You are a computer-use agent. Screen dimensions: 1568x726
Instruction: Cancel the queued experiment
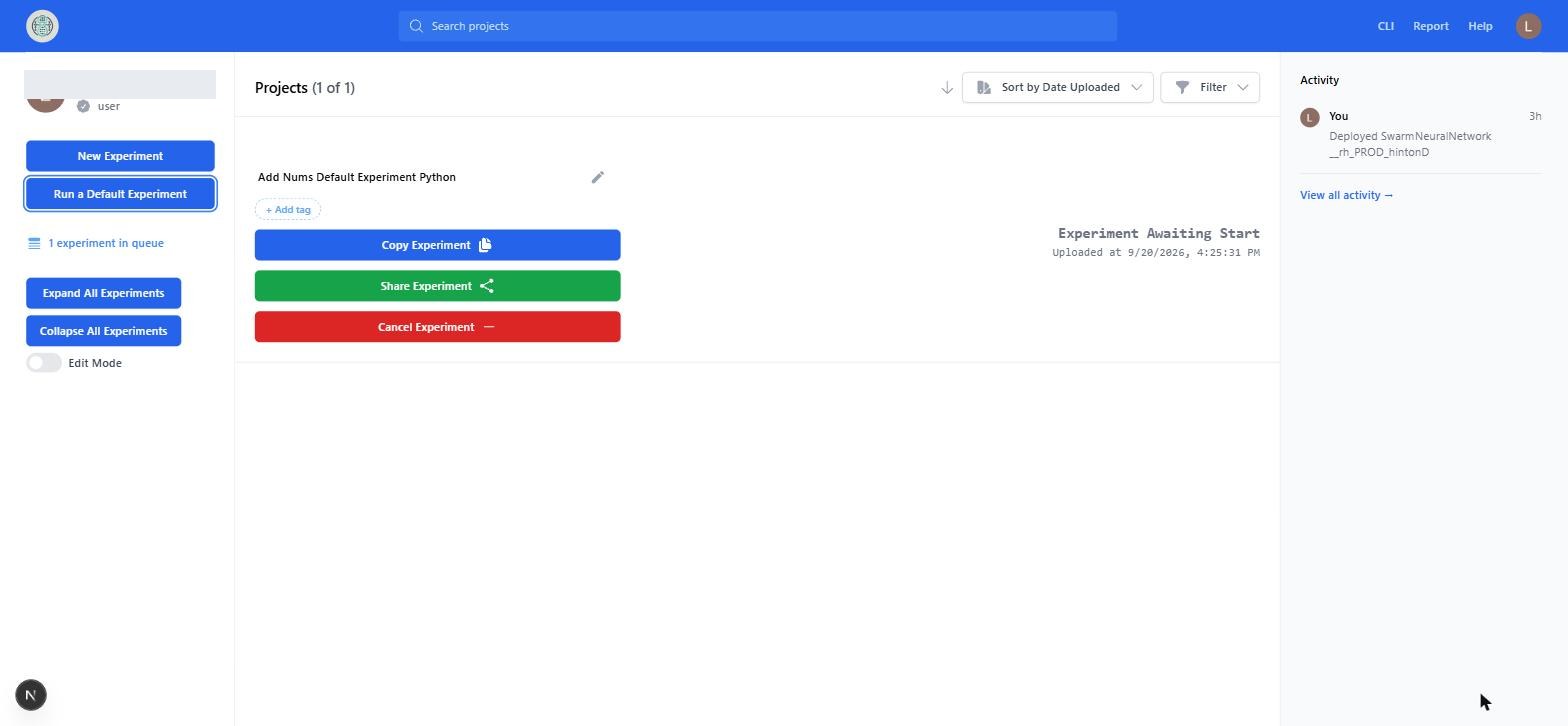tap(437, 327)
